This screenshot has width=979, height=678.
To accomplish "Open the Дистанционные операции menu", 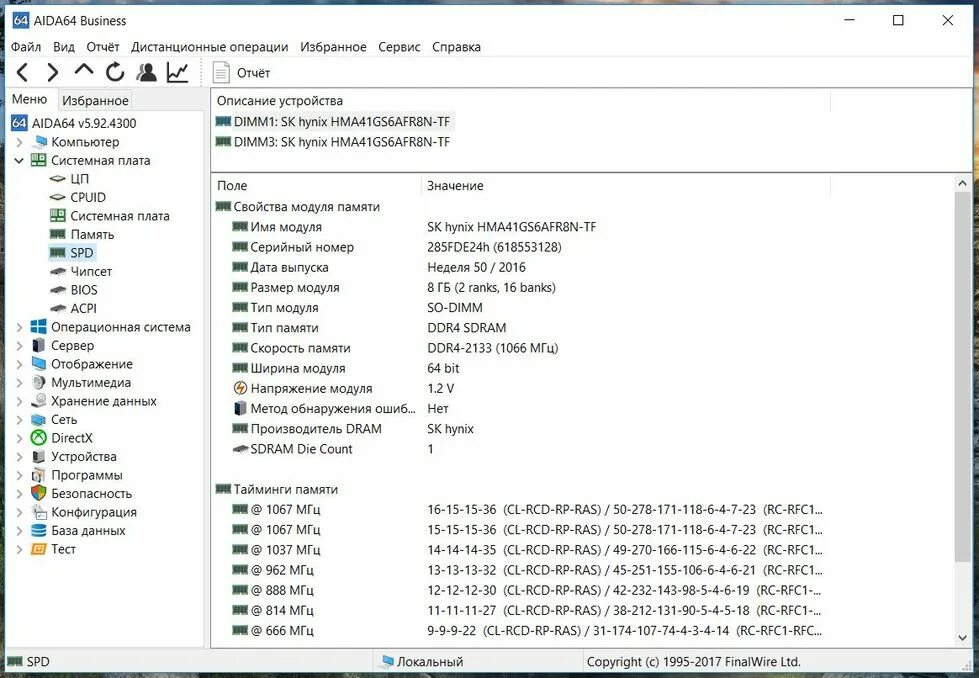I will coord(210,47).
